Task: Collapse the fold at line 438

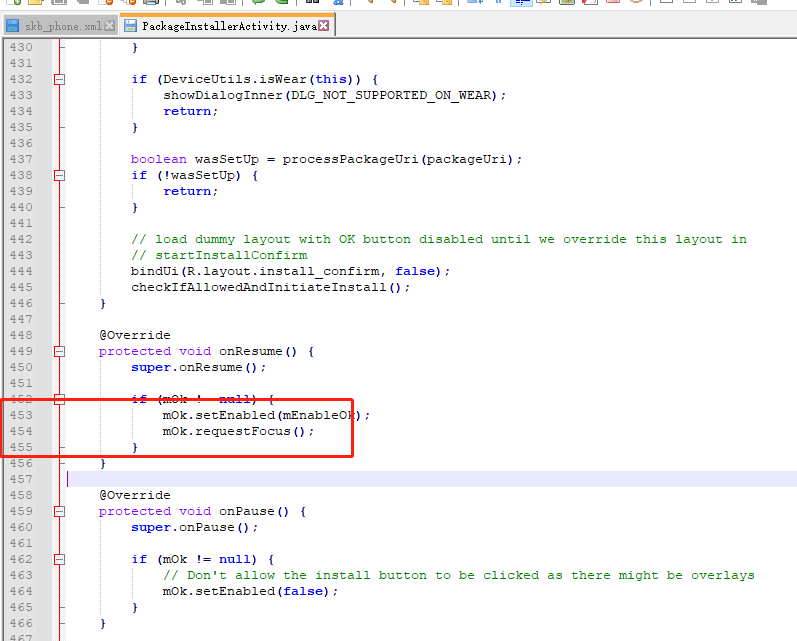Action: coord(59,175)
